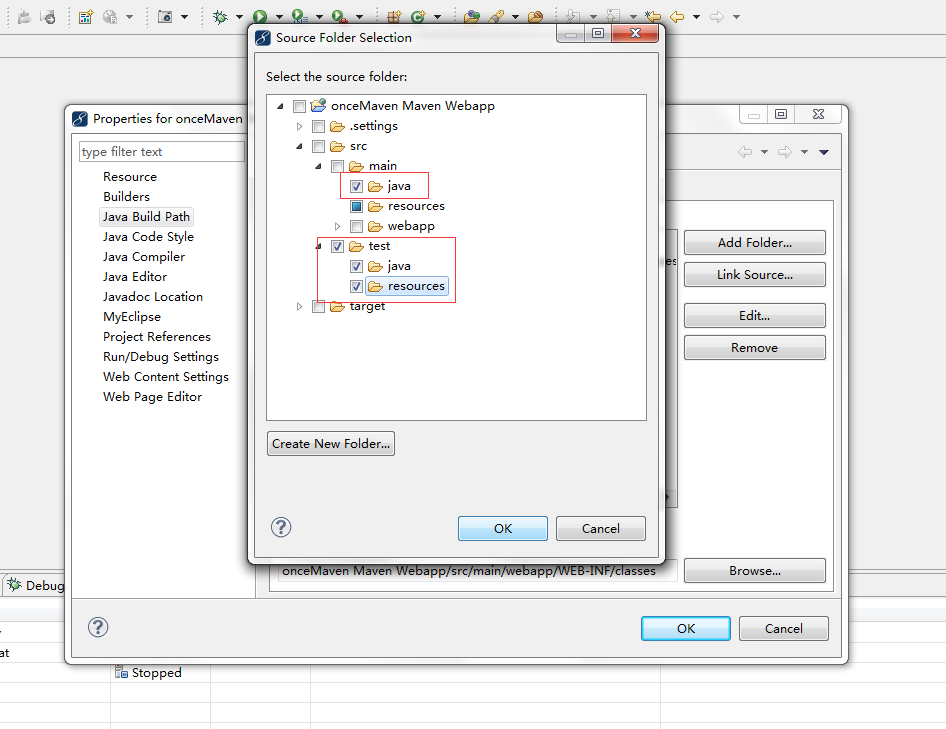The height and width of the screenshot is (729, 946).
Task: Toggle the test folder checkbox
Action: point(336,246)
